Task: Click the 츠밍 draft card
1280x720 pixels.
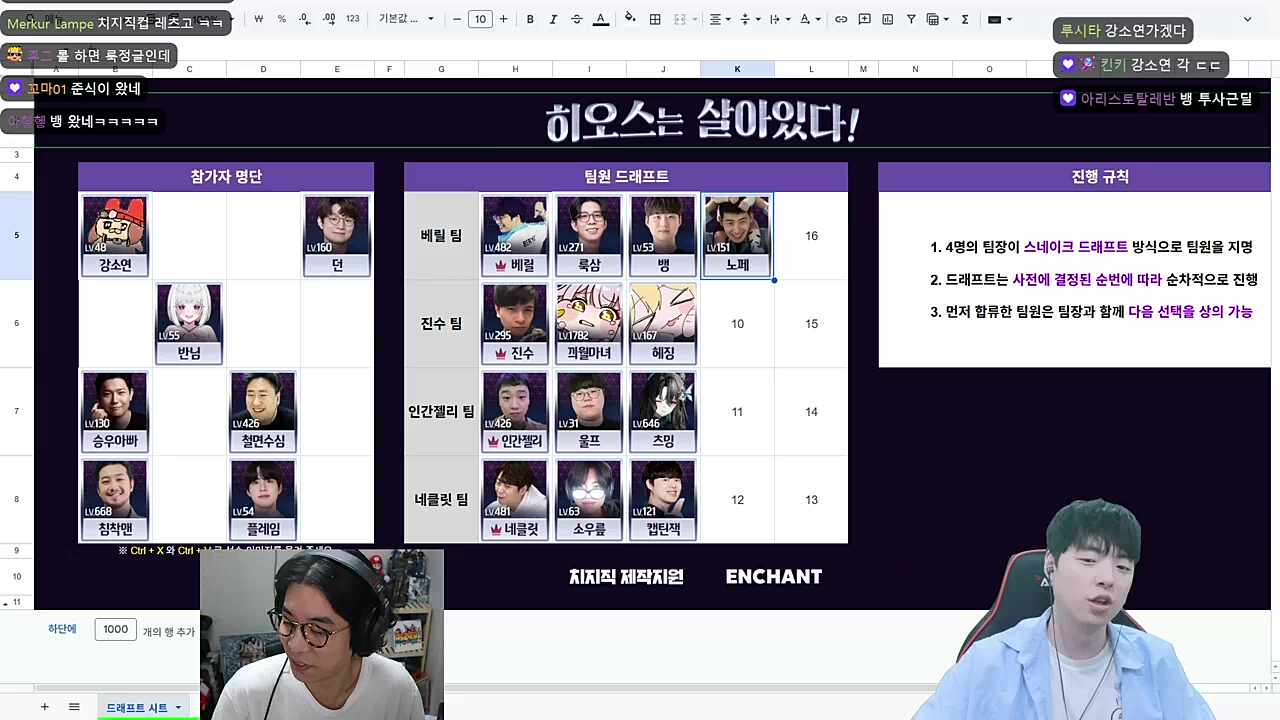Action: (x=663, y=412)
